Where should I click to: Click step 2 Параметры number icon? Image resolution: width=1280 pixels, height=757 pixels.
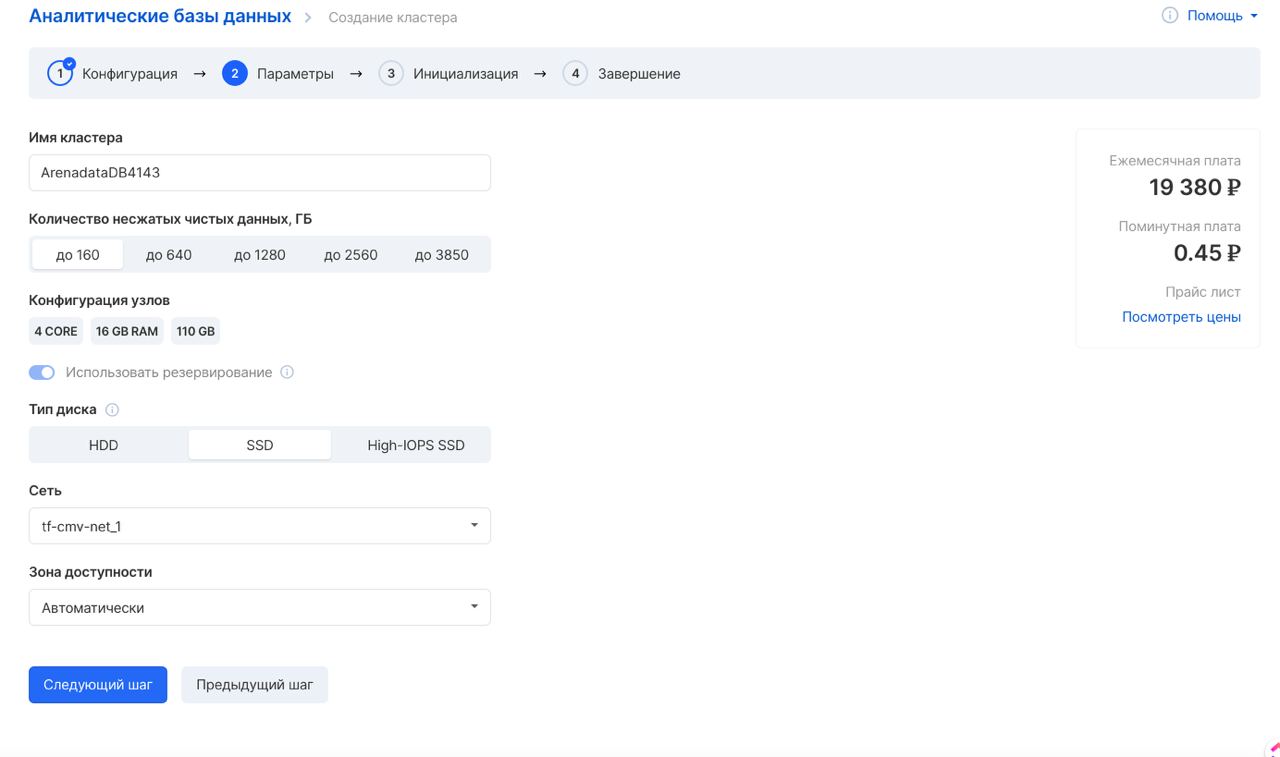(235, 74)
